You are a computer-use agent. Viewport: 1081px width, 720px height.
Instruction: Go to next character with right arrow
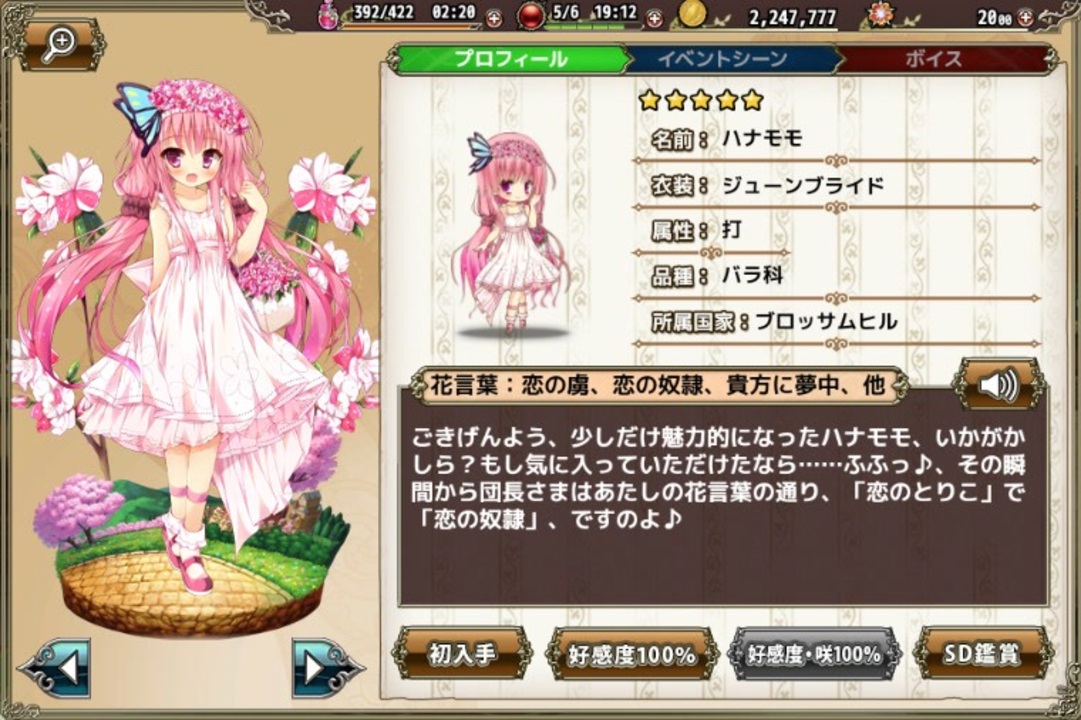pos(327,668)
